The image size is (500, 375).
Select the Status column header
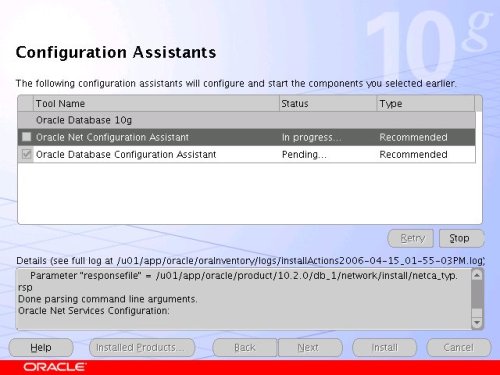[x=328, y=104]
